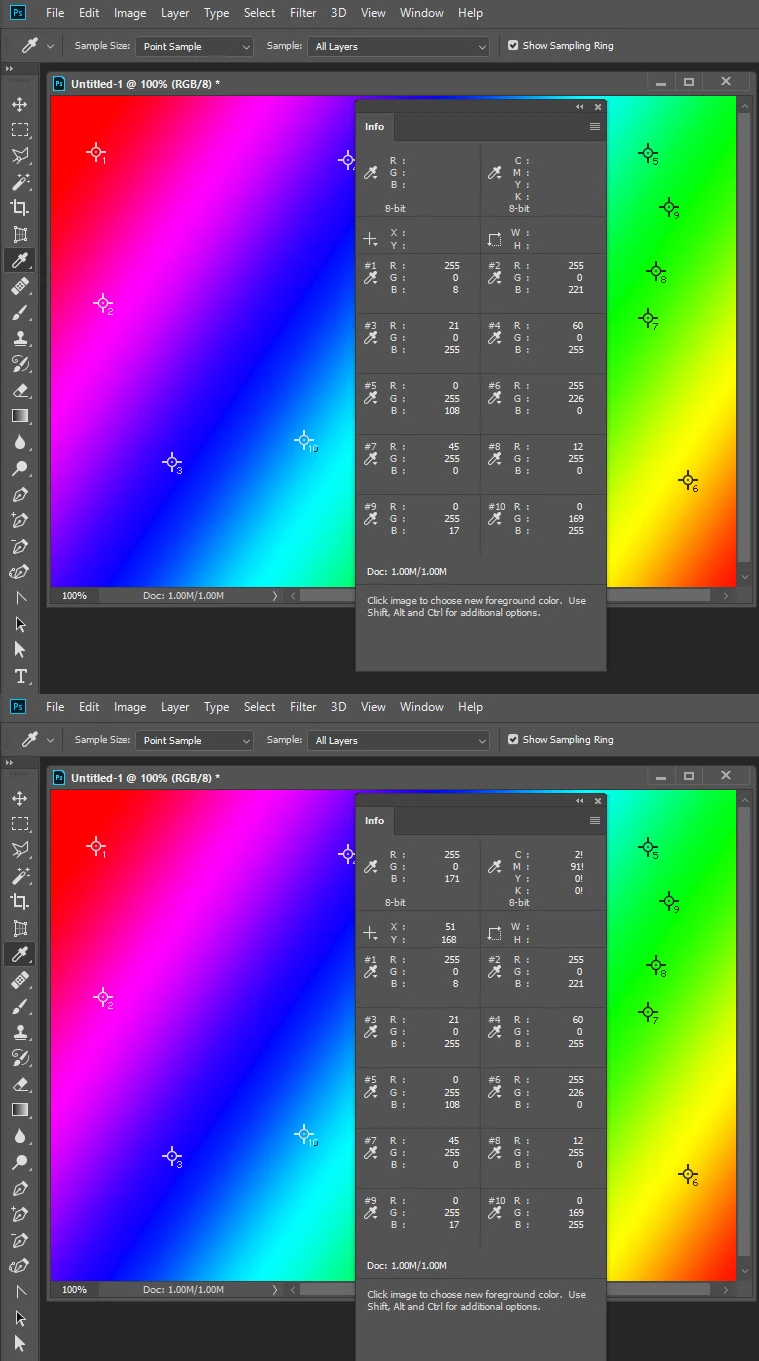Open Info panel menu icon in lower window
759x1361 pixels.
[595, 821]
